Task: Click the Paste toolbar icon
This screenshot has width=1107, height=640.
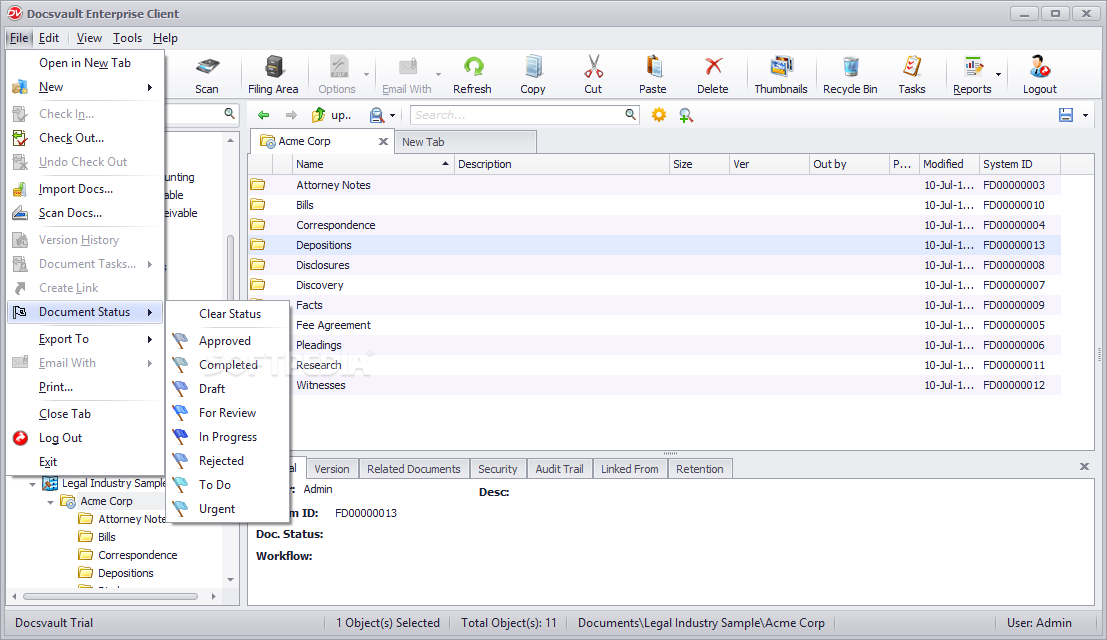Action: coord(653,68)
